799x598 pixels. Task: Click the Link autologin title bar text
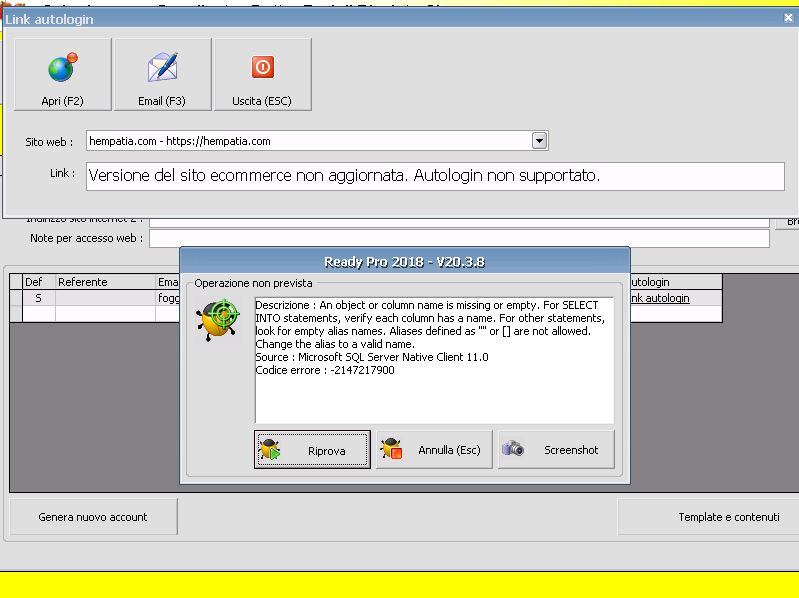49,19
